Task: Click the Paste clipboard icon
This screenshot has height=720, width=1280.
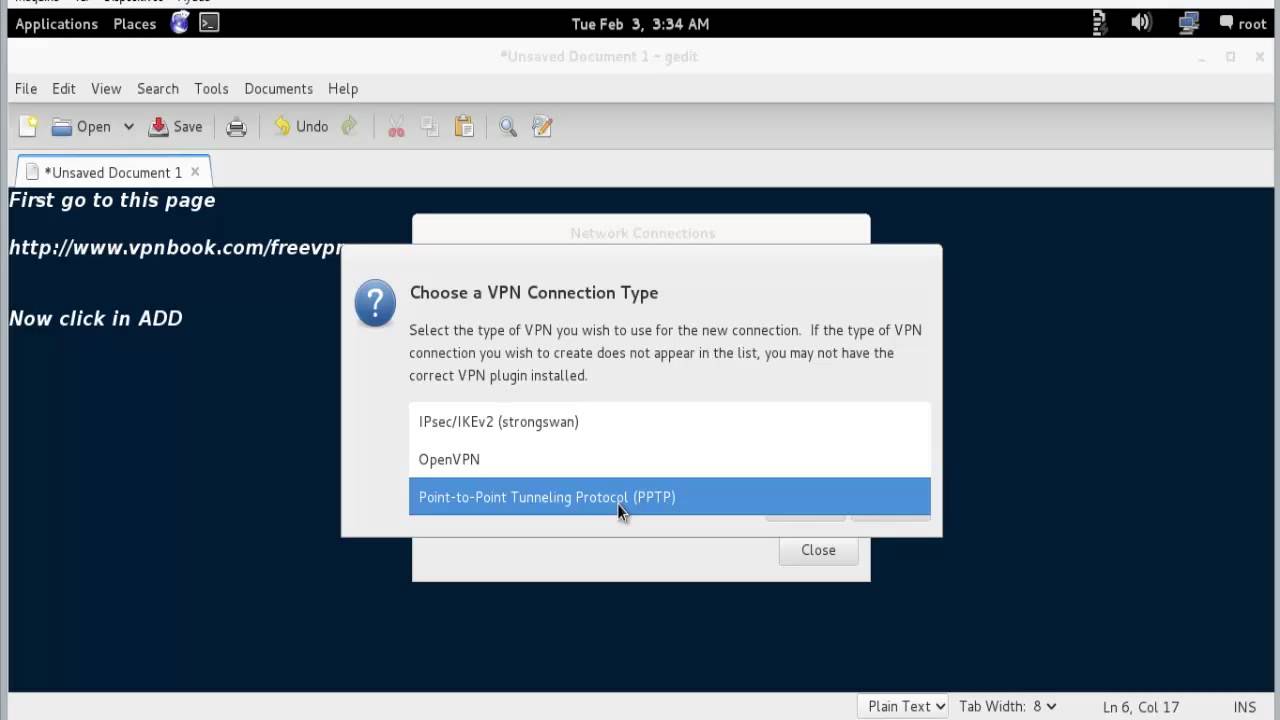Action: point(464,127)
